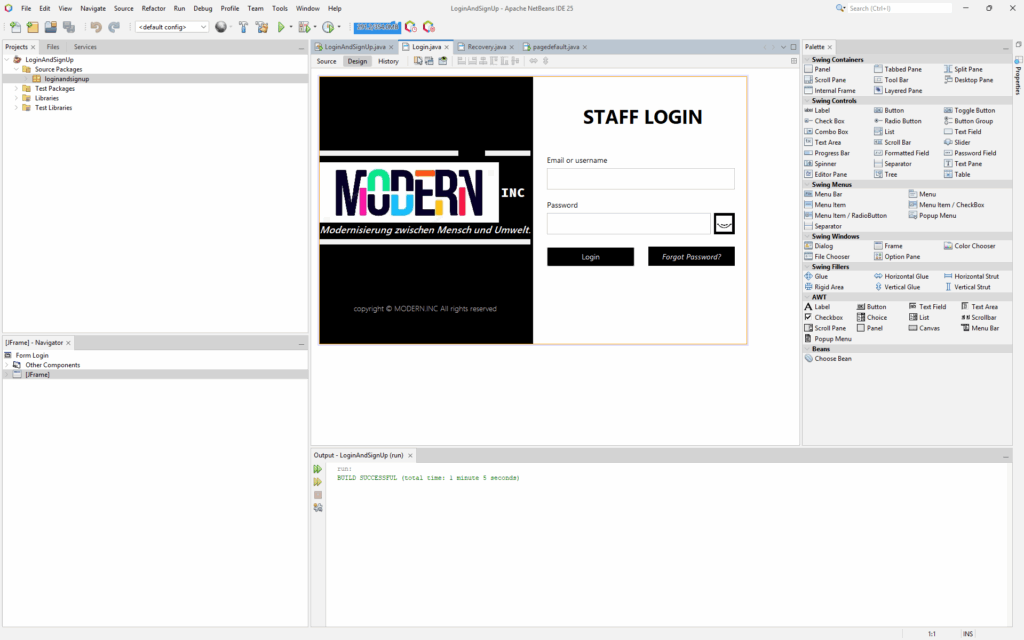Screen dimensions: 1024x640
Task: Switch to the Services tab
Action: 85,47
